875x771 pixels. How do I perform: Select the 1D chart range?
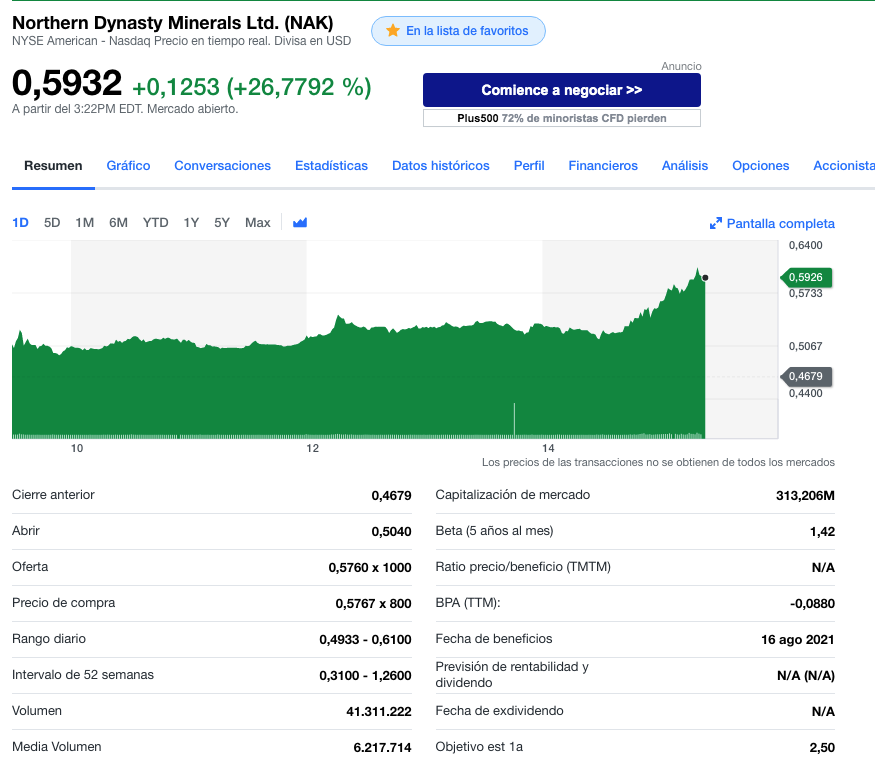pyautogui.click(x=20, y=223)
